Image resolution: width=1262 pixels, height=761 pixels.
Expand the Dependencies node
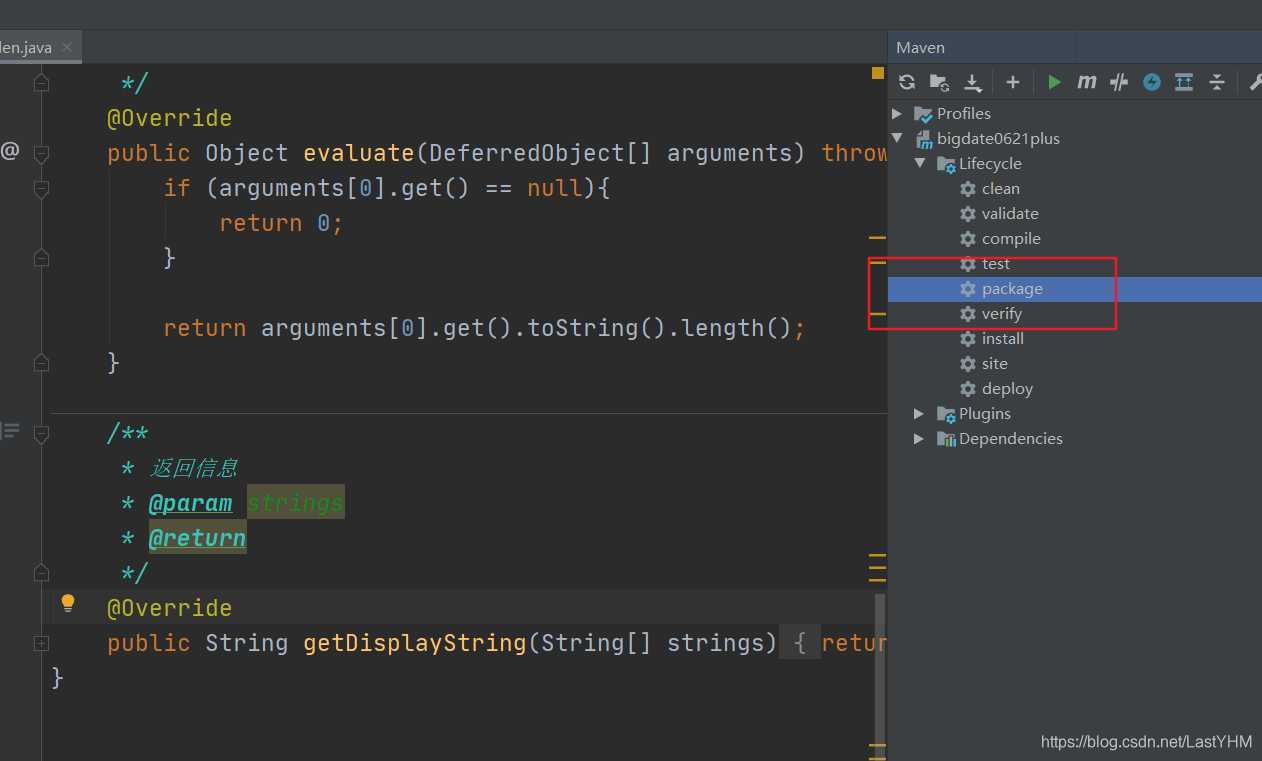pyautogui.click(x=920, y=438)
